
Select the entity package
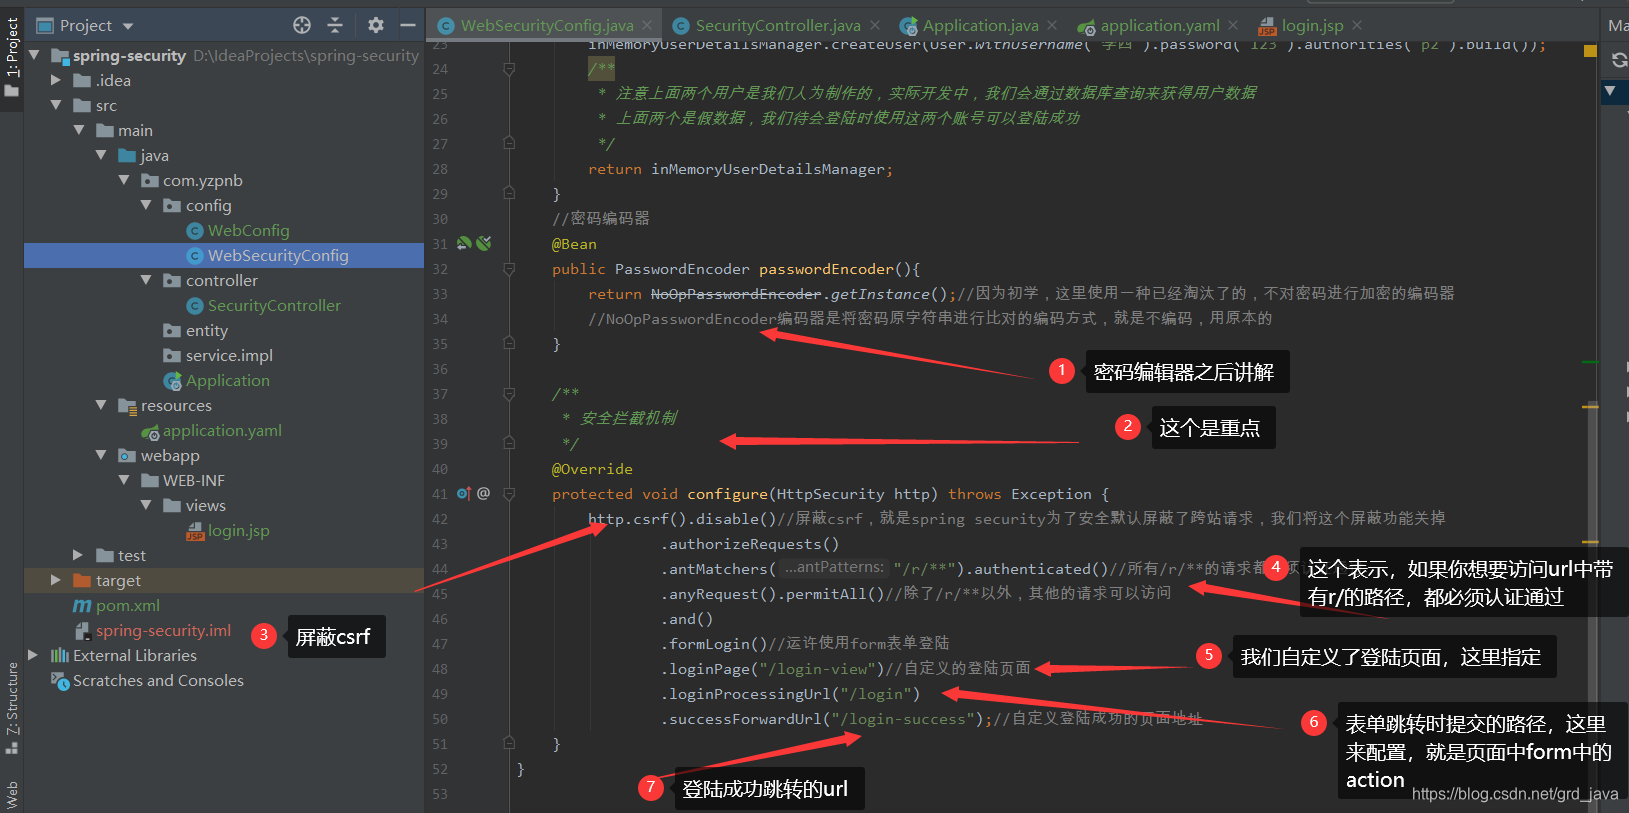point(206,330)
